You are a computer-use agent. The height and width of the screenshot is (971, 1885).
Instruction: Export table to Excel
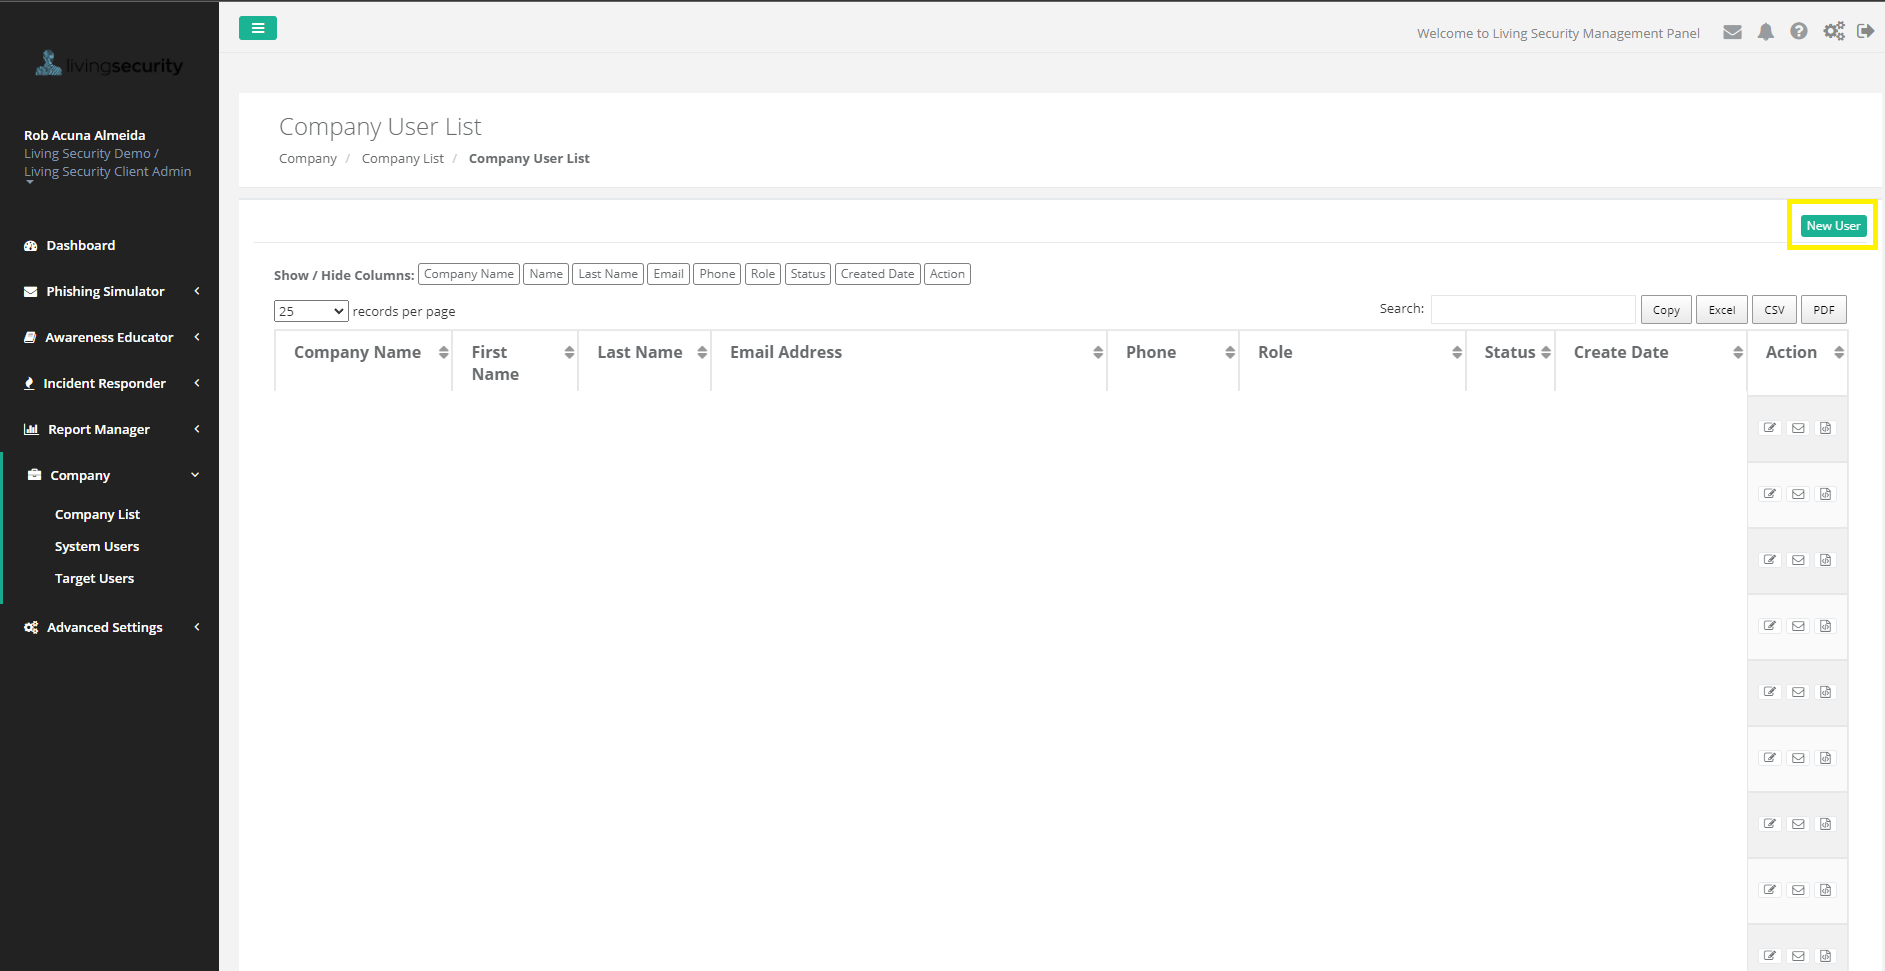pyautogui.click(x=1722, y=310)
